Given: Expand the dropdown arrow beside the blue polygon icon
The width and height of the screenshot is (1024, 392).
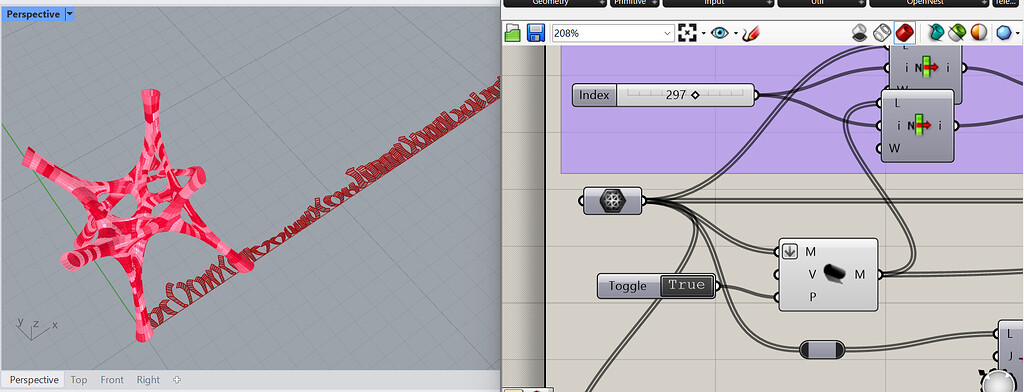Looking at the screenshot, I should [x=1017, y=33].
